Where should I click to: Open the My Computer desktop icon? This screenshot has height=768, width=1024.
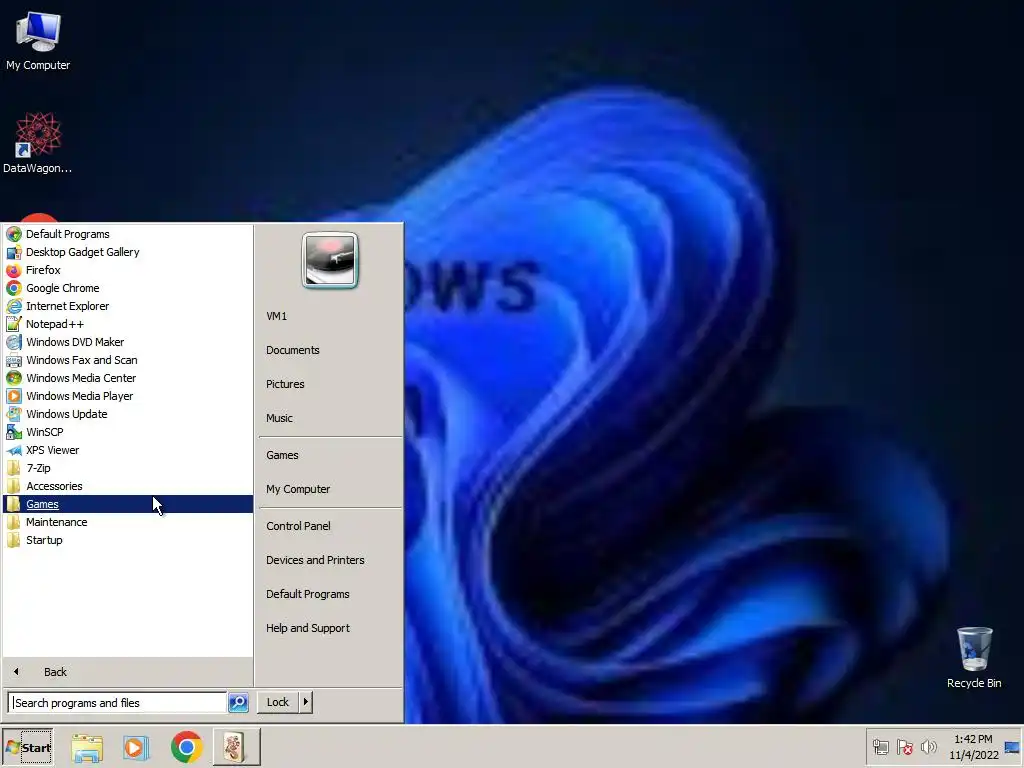tap(38, 41)
